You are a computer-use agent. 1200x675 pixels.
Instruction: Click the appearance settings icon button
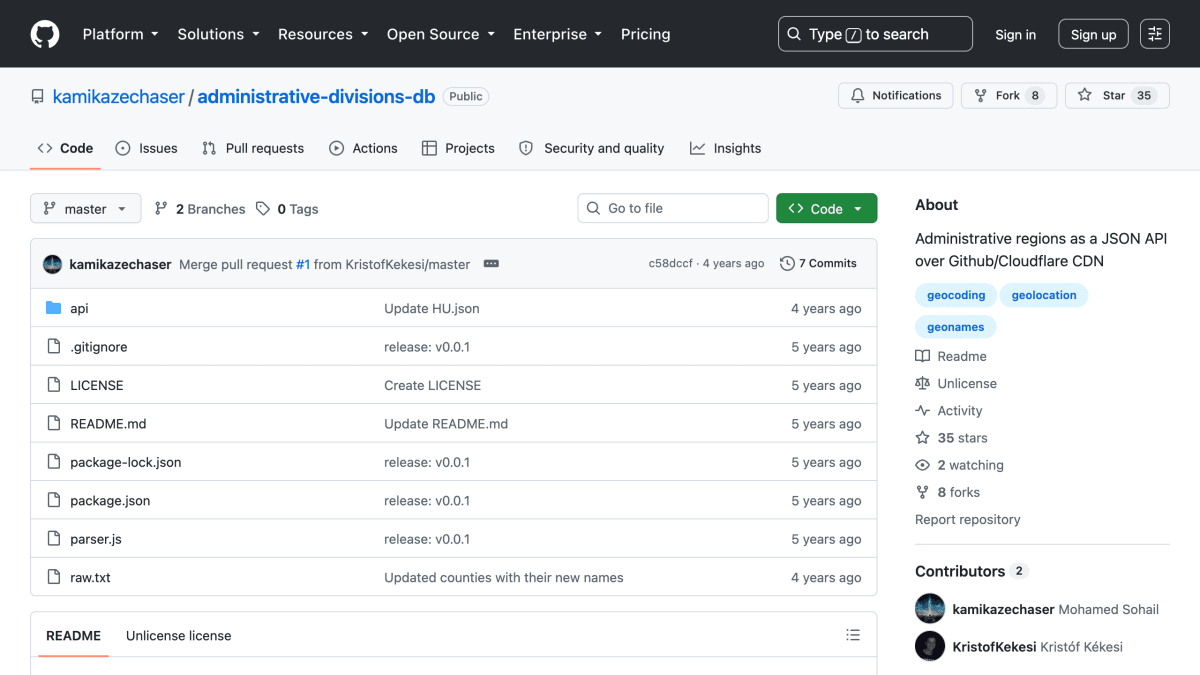coord(1155,34)
